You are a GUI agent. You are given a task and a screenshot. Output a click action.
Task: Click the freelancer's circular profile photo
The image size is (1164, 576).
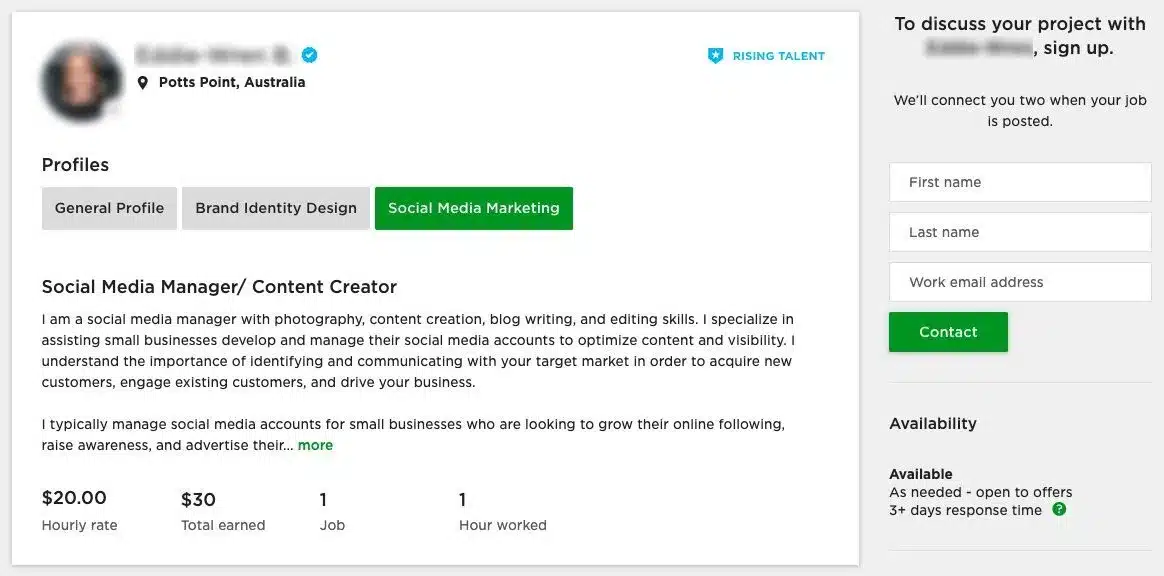pyautogui.click(x=81, y=82)
